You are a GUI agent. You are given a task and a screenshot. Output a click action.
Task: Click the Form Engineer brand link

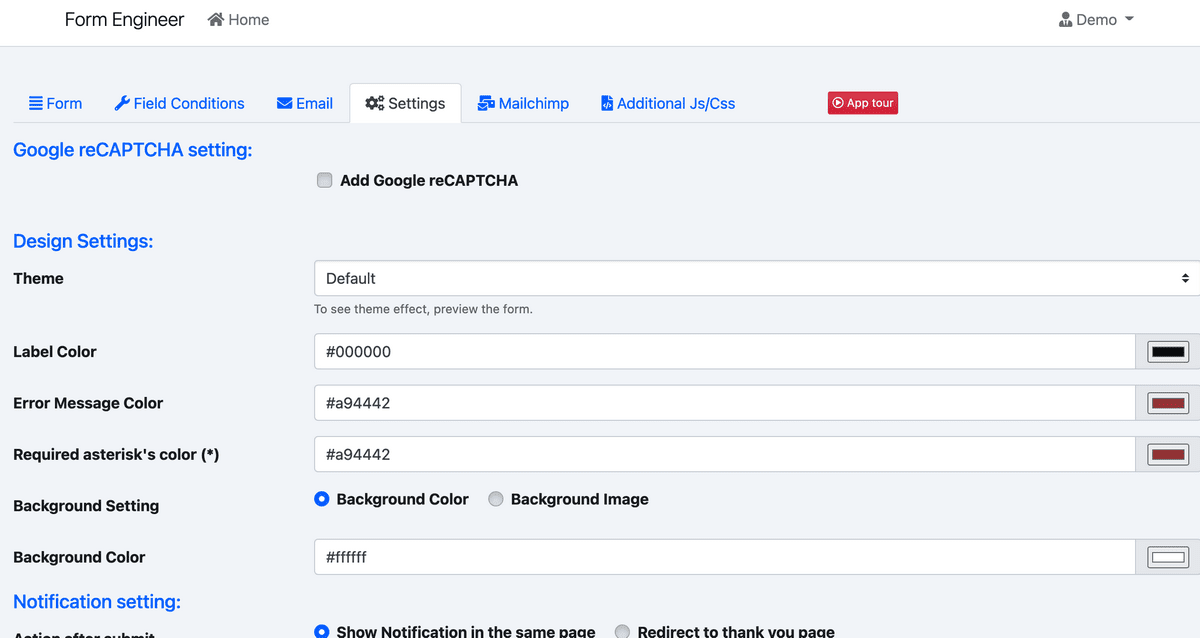[124, 20]
